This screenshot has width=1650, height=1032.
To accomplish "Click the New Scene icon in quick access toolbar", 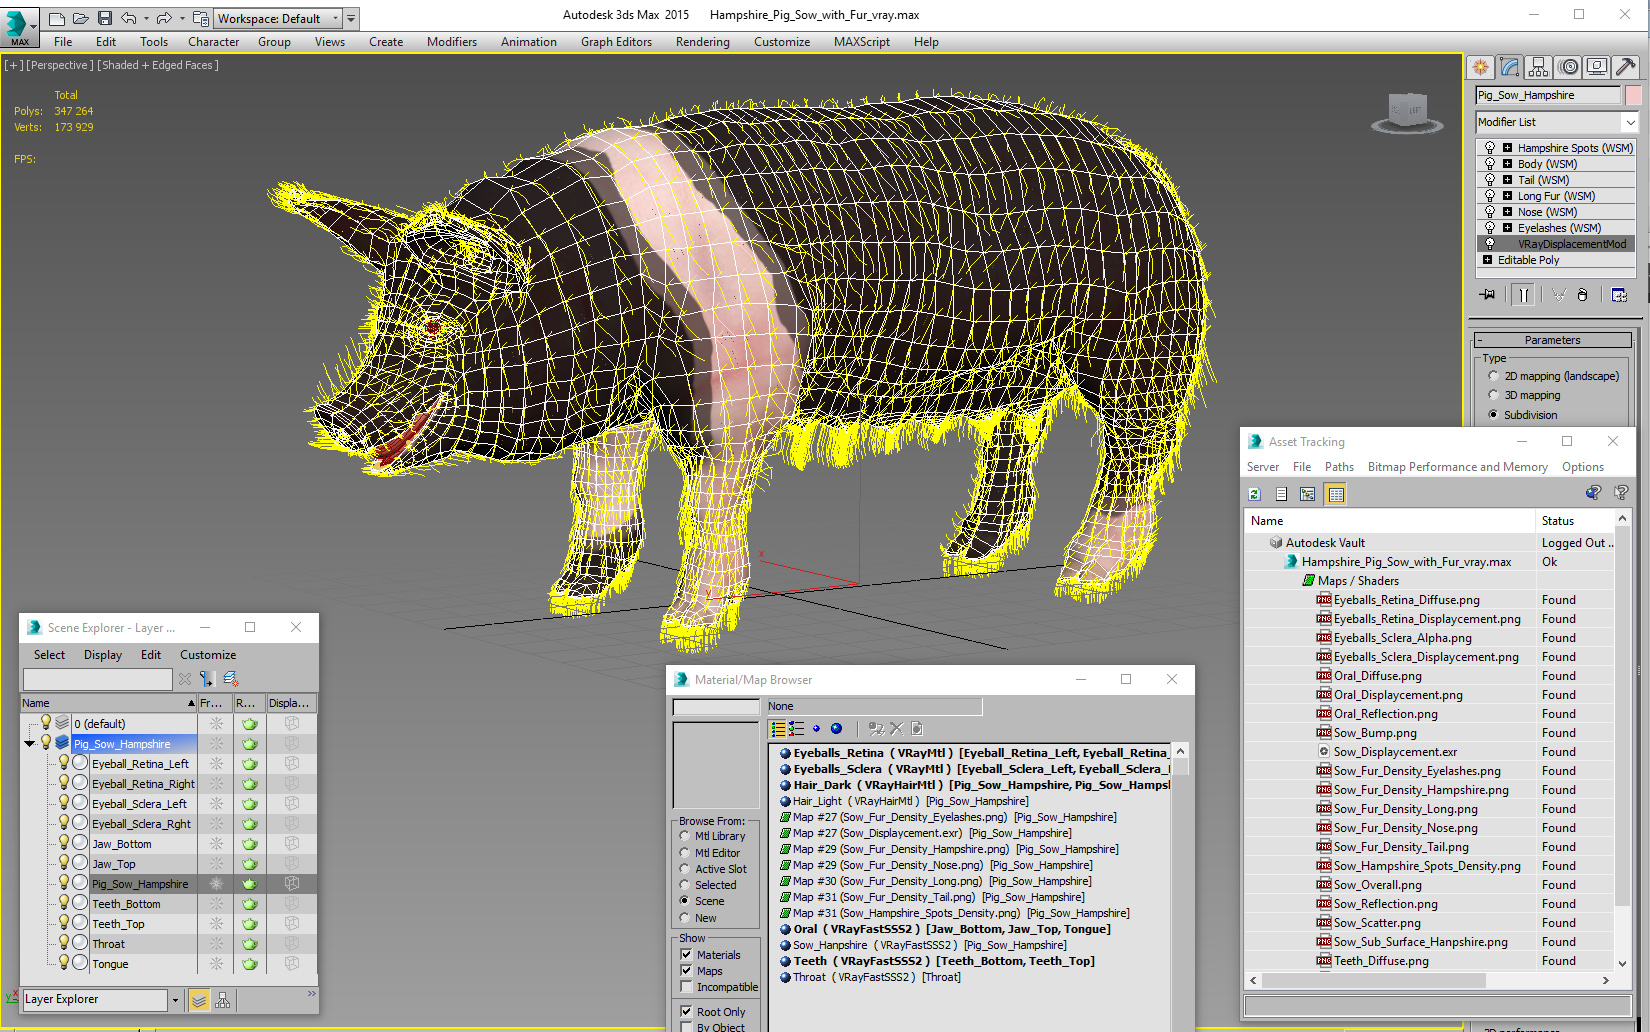I will [57, 18].
